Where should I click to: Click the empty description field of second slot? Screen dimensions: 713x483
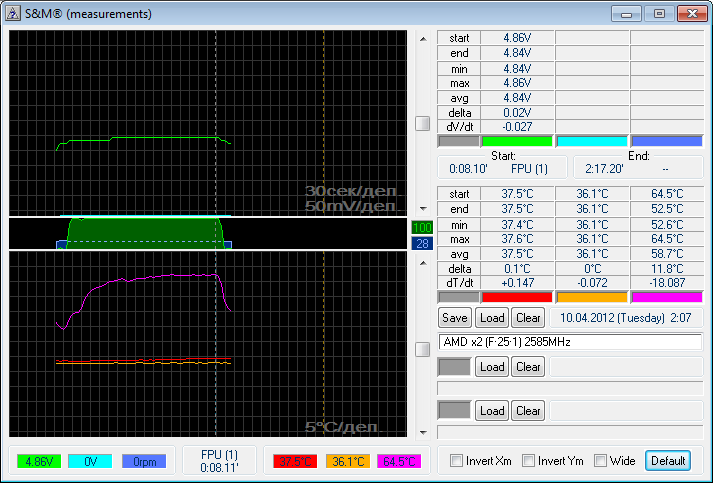click(x=570, y=388)
